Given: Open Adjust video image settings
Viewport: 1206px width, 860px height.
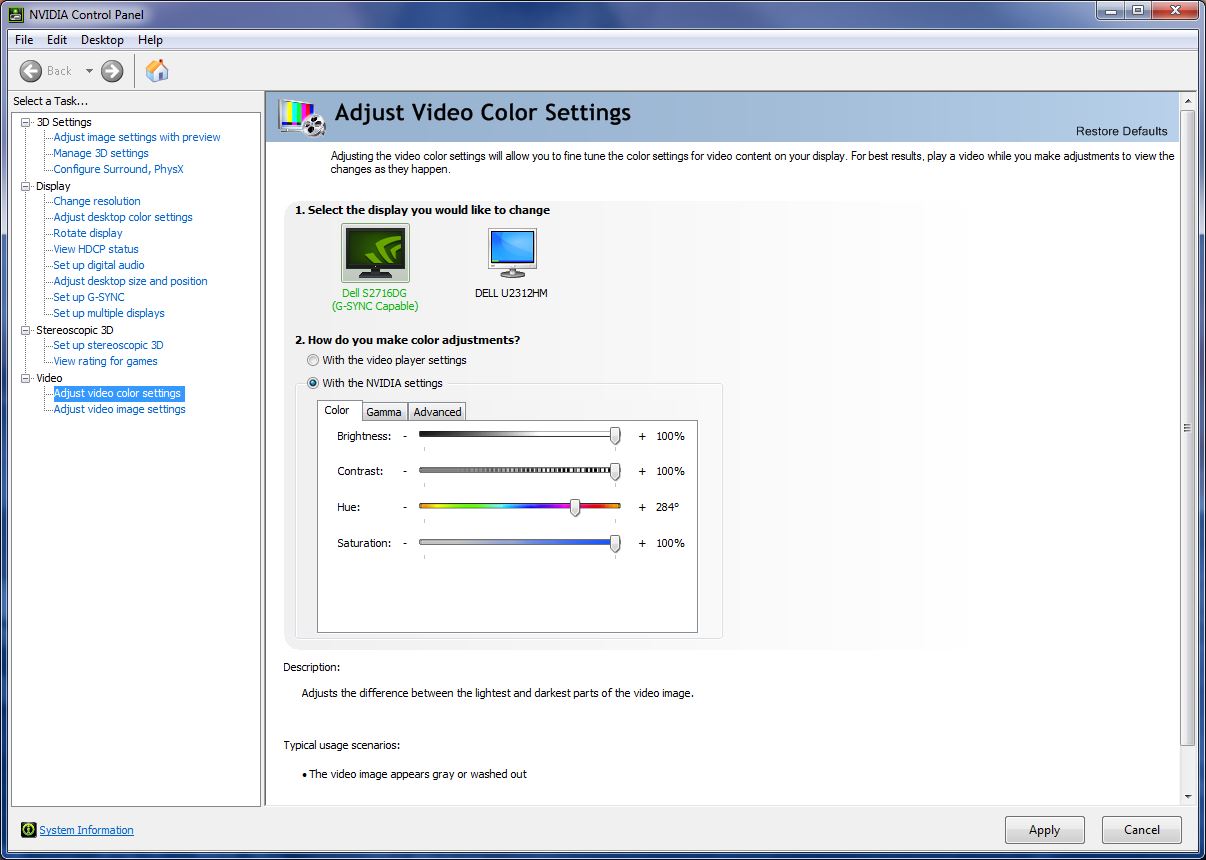Looking at the screenshot, I should (119, 409).
